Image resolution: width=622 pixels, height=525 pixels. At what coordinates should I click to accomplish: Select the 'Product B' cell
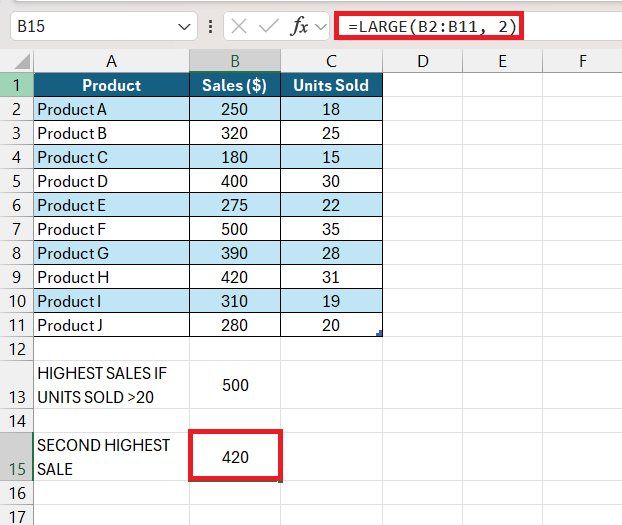coord(111,133)
